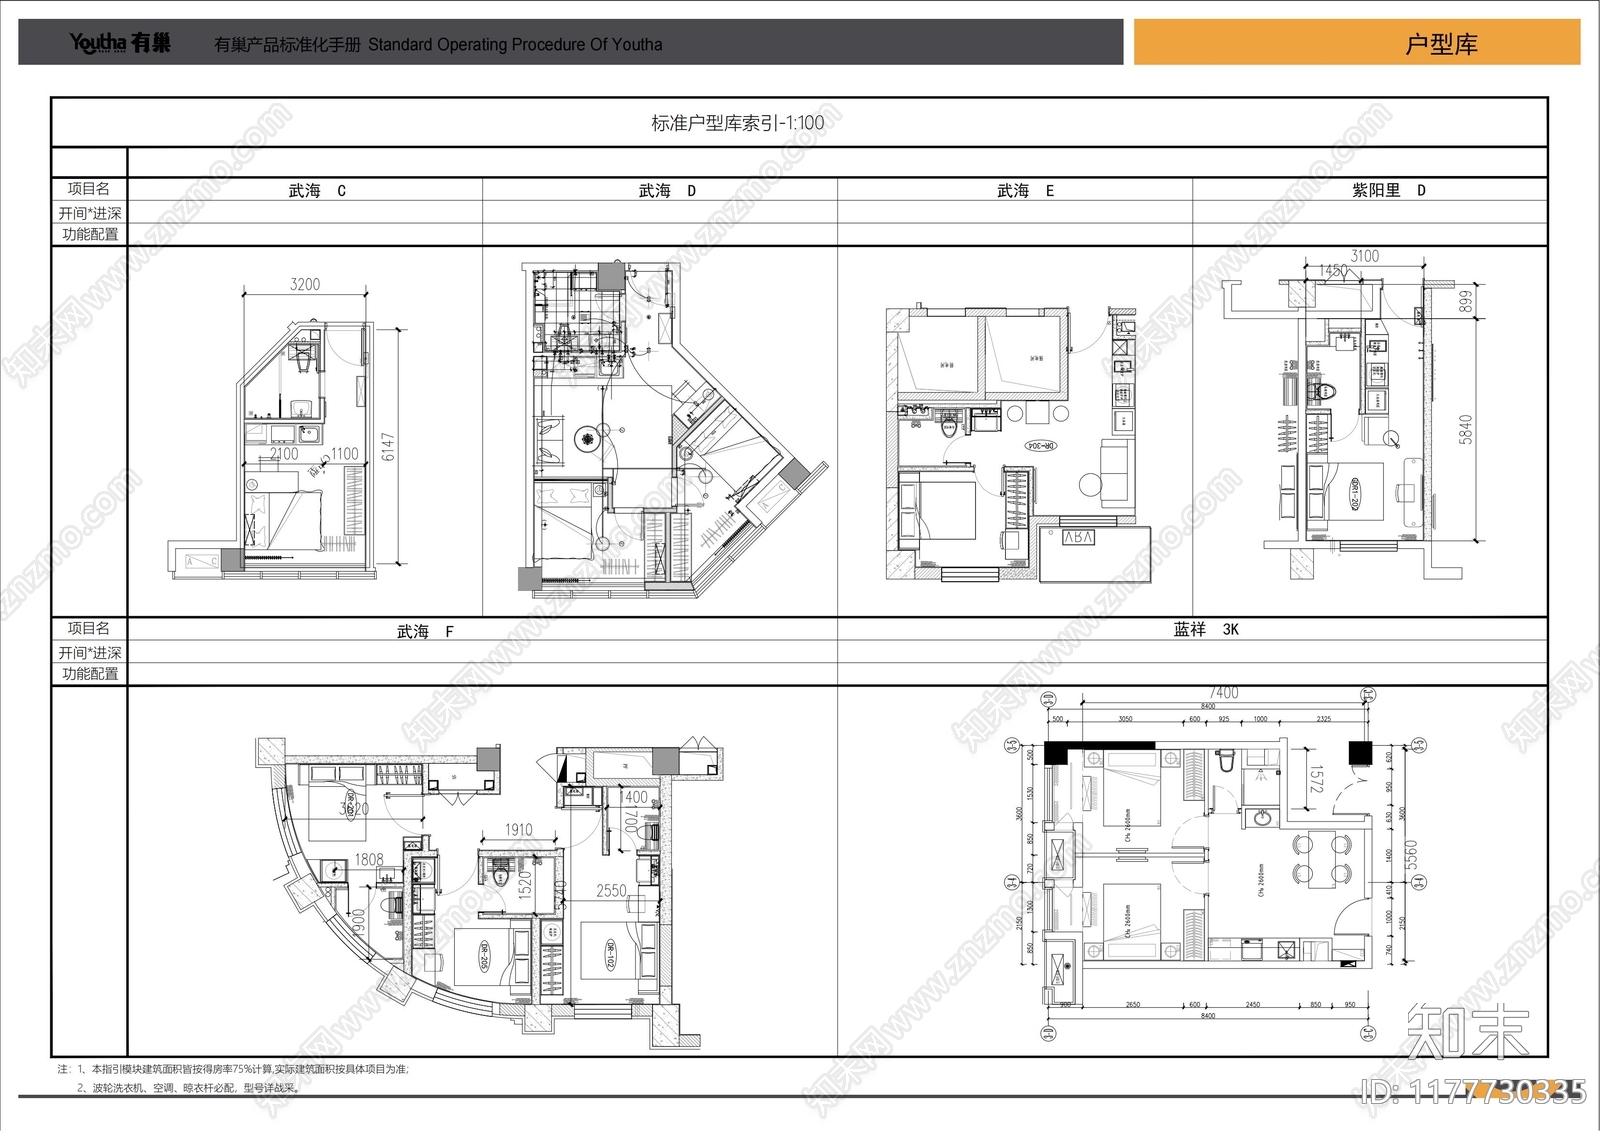1600x1131 pixels.
Task: Click the Youtha 有巢 logo
Action: pos(120,43)
